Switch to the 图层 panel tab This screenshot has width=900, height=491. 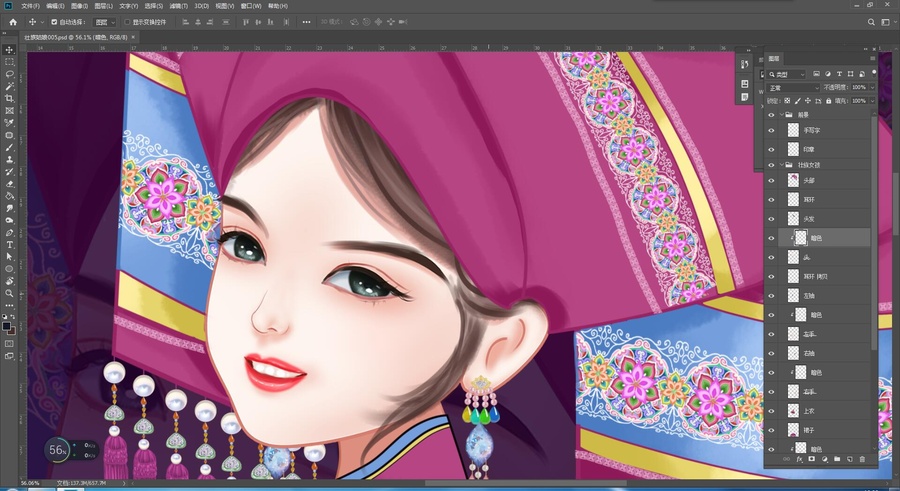[x=774, y=59]
